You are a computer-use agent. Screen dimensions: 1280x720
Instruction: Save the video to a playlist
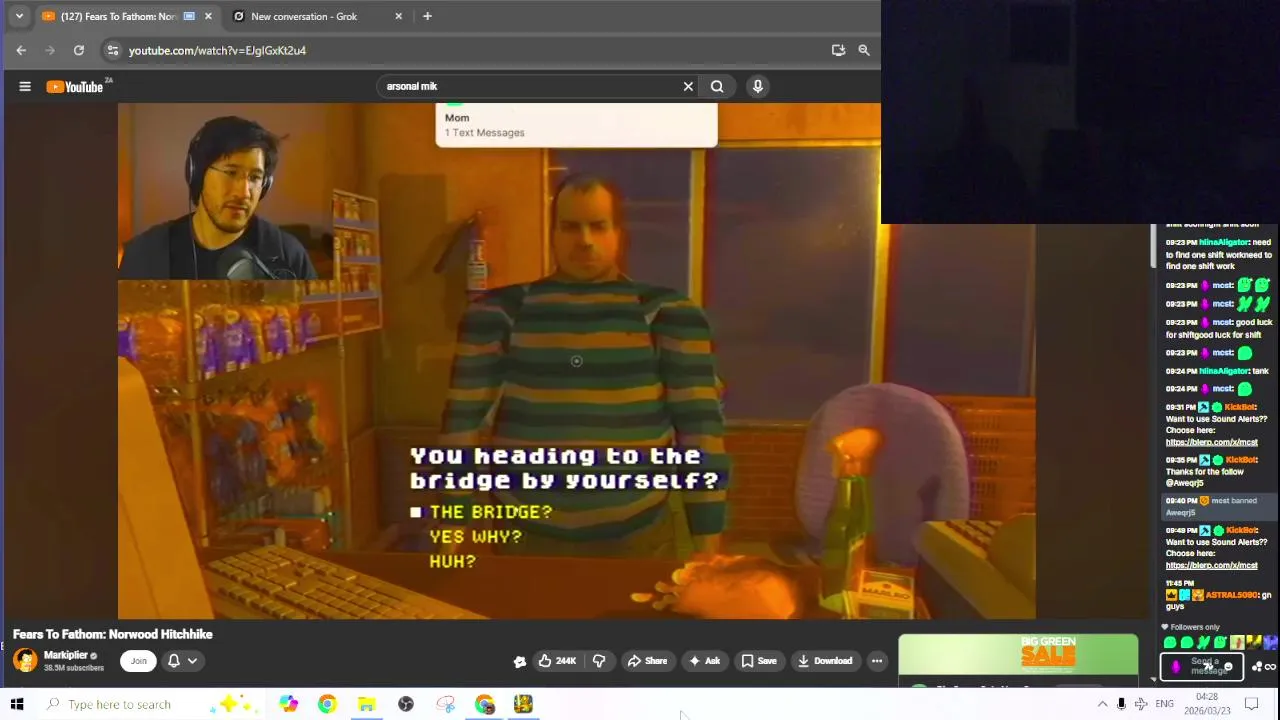[x=759, y=661]
